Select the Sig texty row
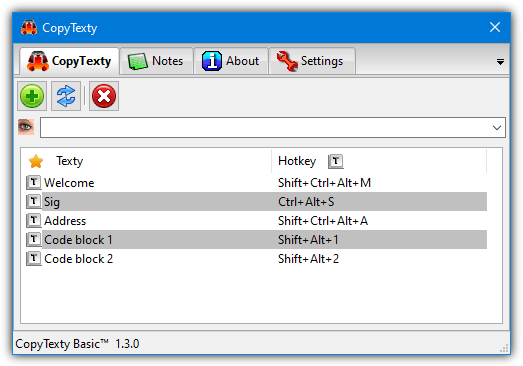523x366 pixels. tap(256, 202)
